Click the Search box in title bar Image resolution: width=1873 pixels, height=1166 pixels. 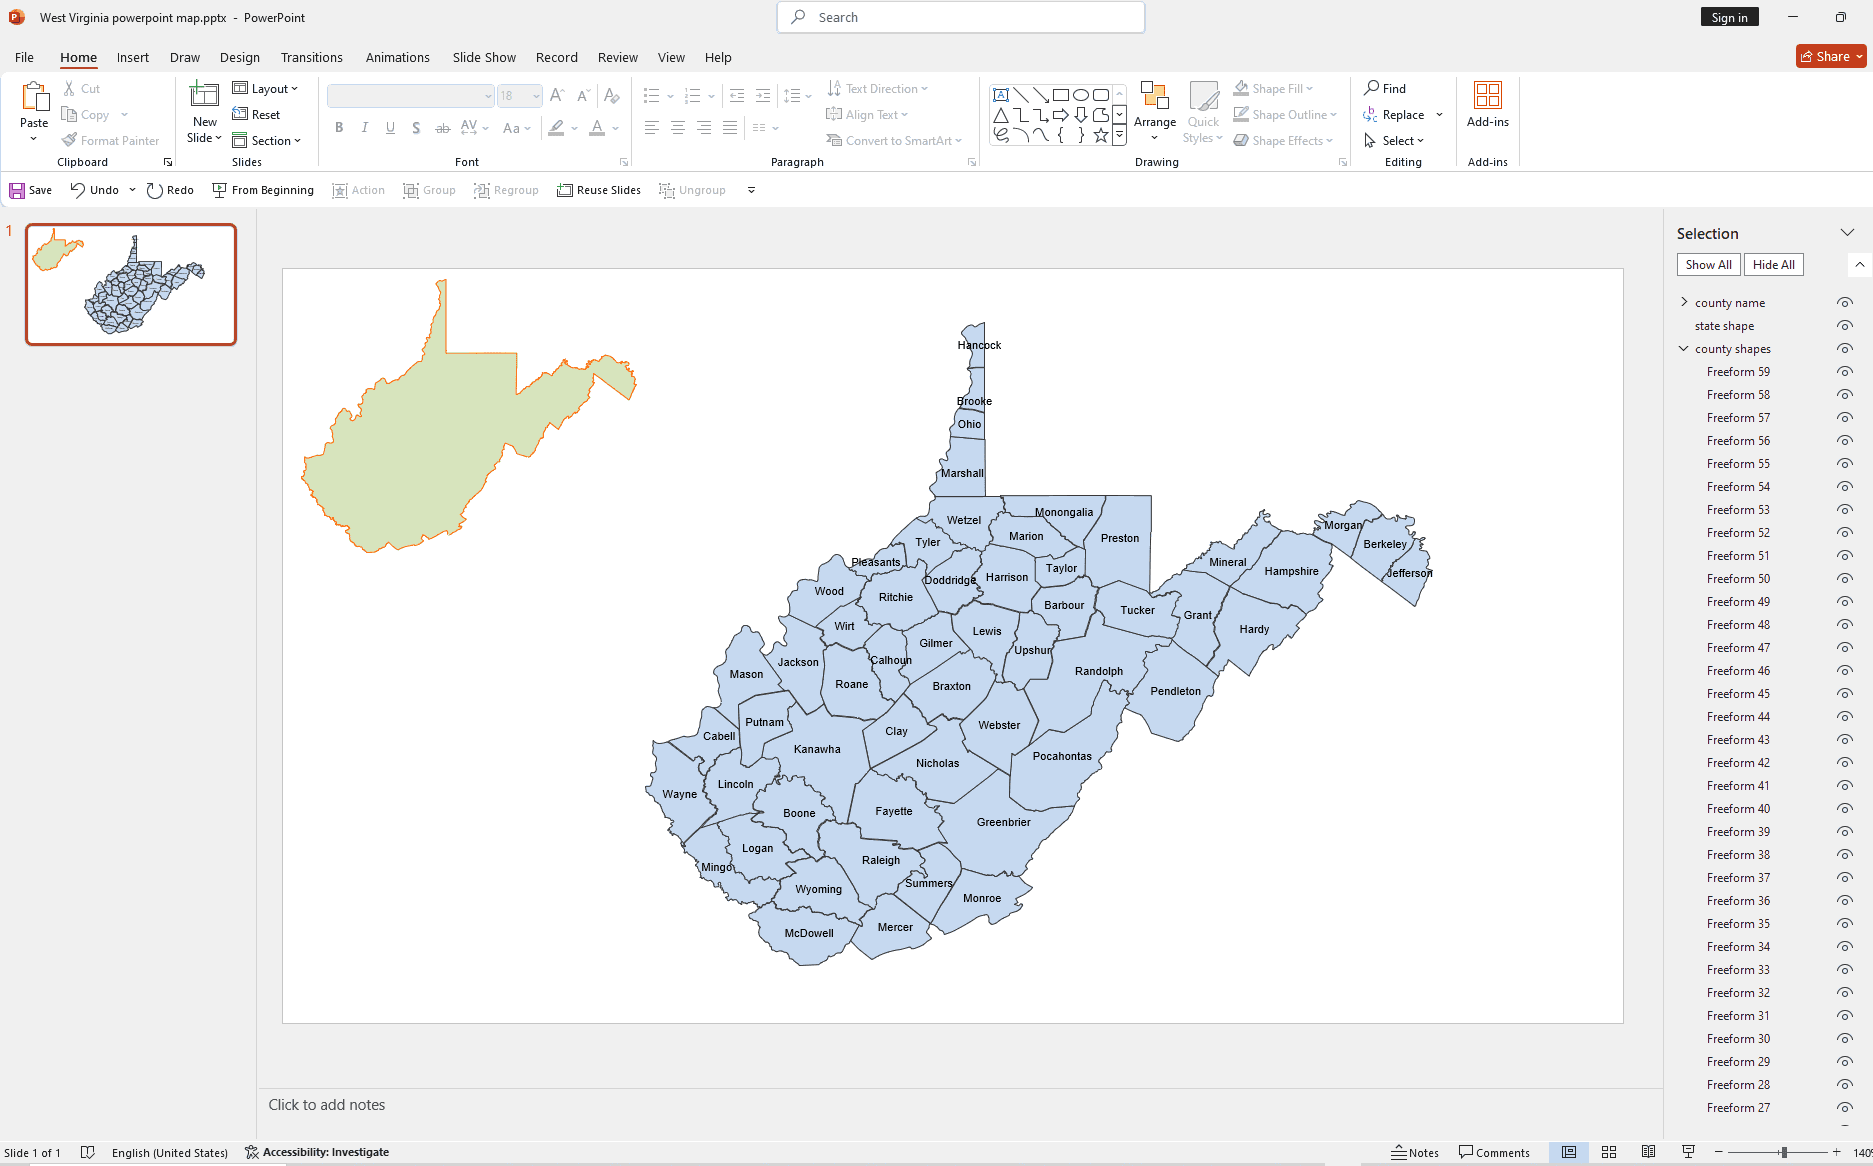(961, 17)
